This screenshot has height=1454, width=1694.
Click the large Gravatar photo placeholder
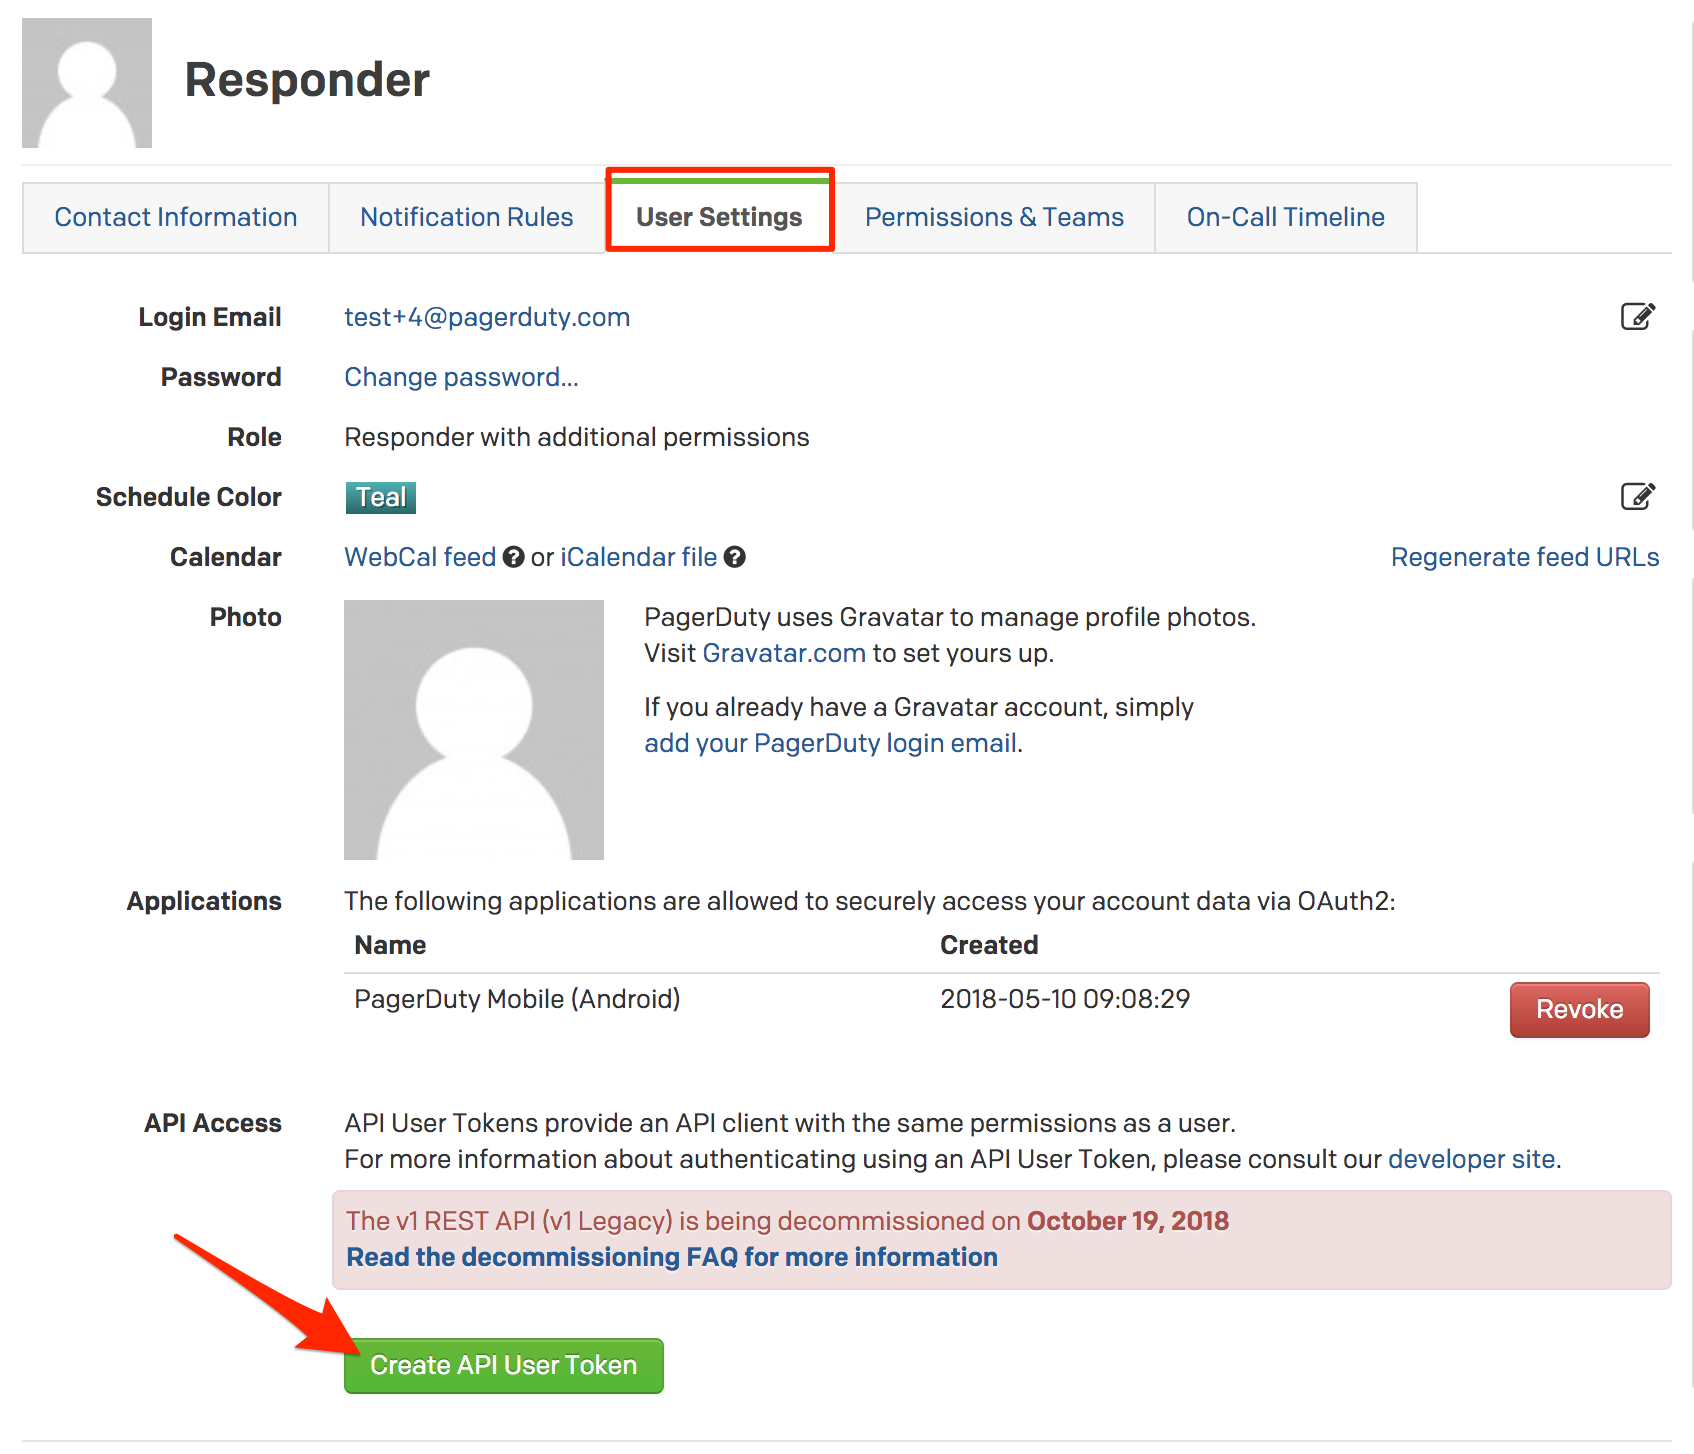[x=474, y=730]
